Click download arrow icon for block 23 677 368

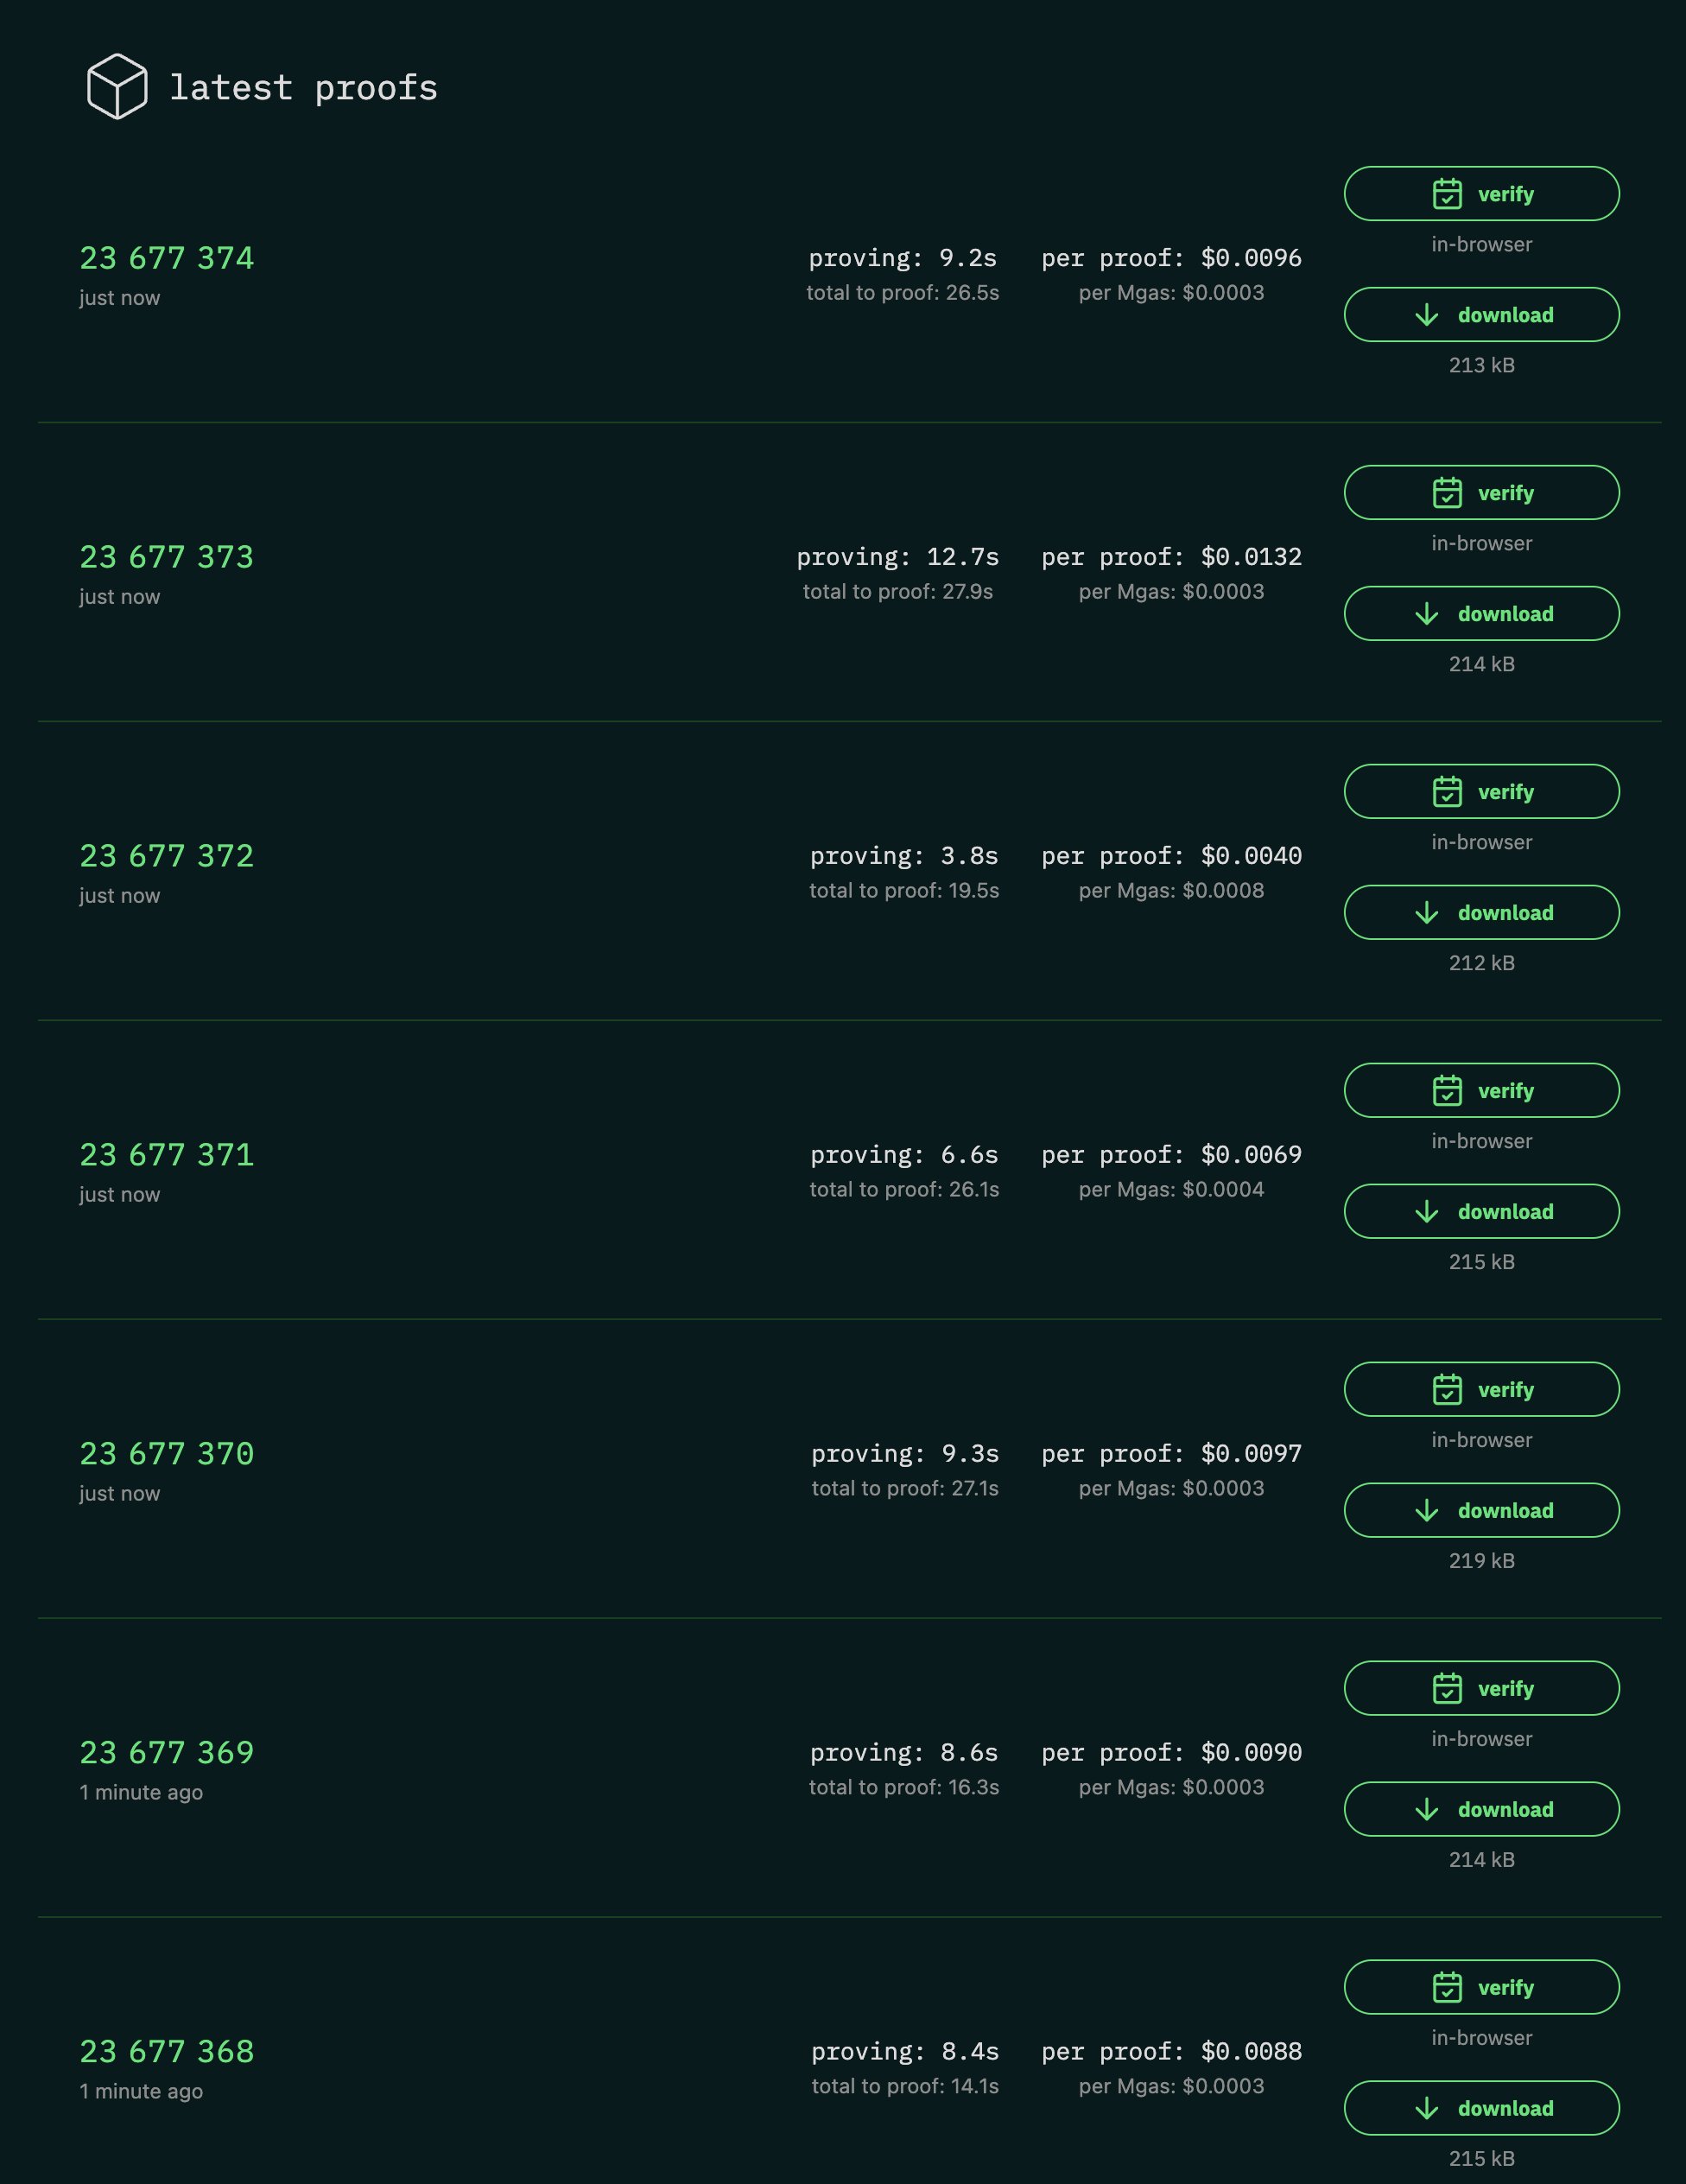1427,2109
